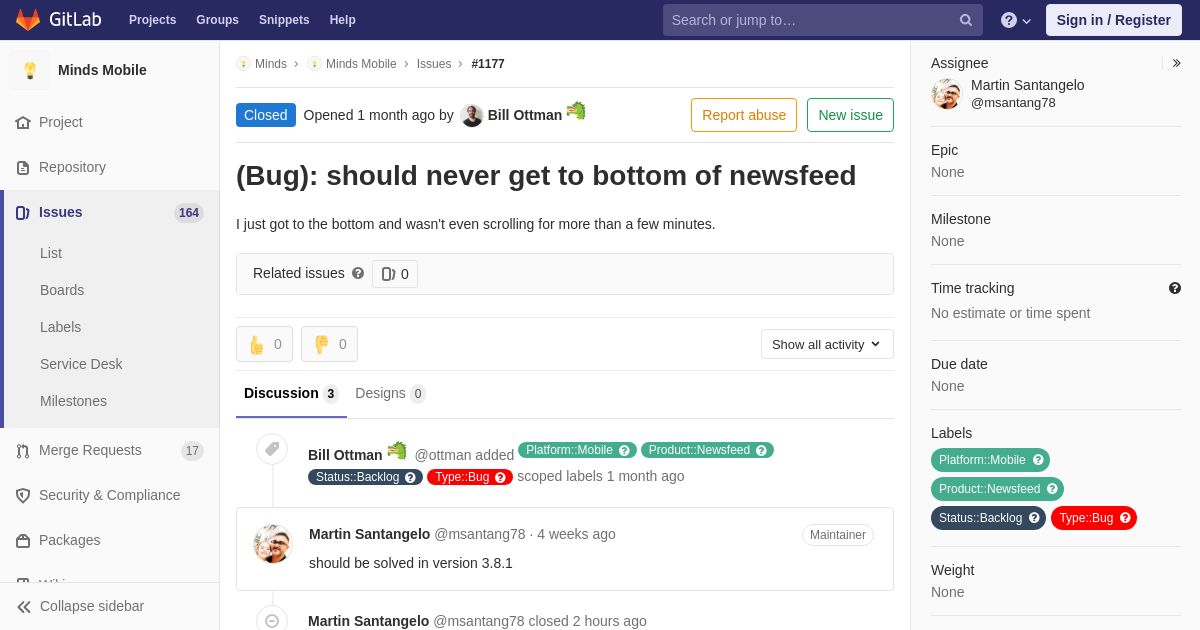This screenshot has height=630, width=1200.
Task: Click the New issue button
Action: pyautogui.click(x=850, y=115)
